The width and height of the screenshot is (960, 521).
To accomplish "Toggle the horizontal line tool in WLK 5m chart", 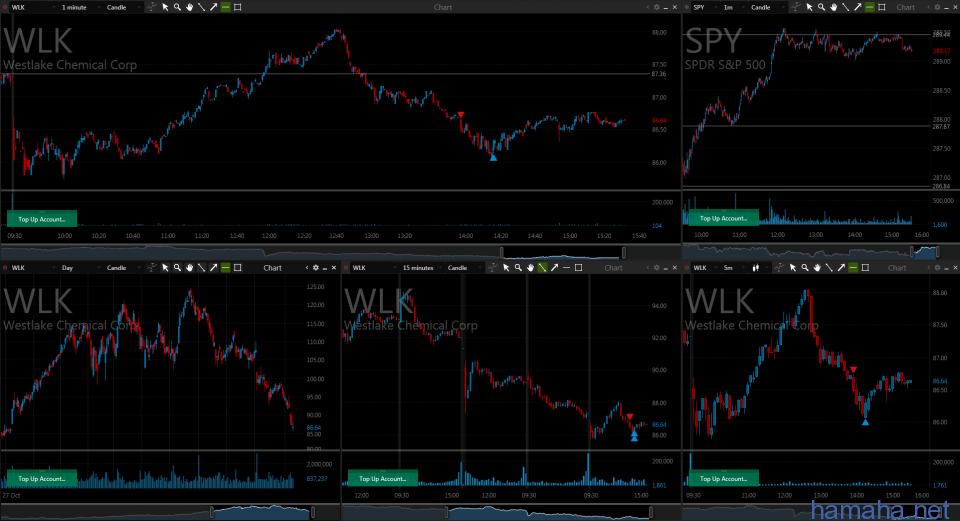I will point(853,268).
